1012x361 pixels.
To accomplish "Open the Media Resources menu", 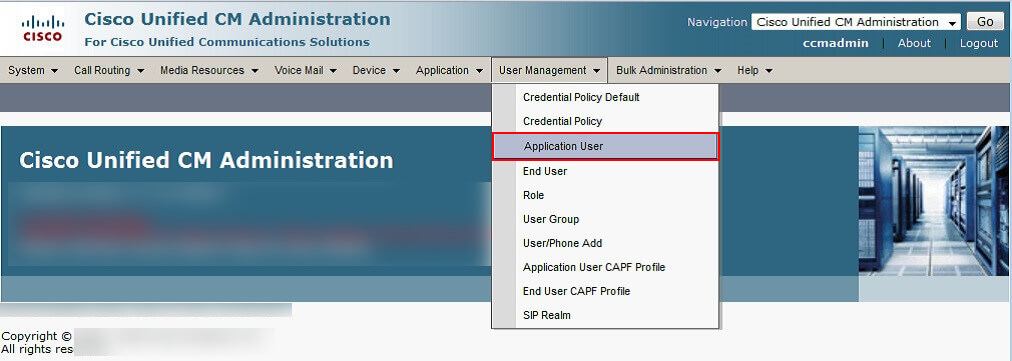I will click(x=209, y=70).
